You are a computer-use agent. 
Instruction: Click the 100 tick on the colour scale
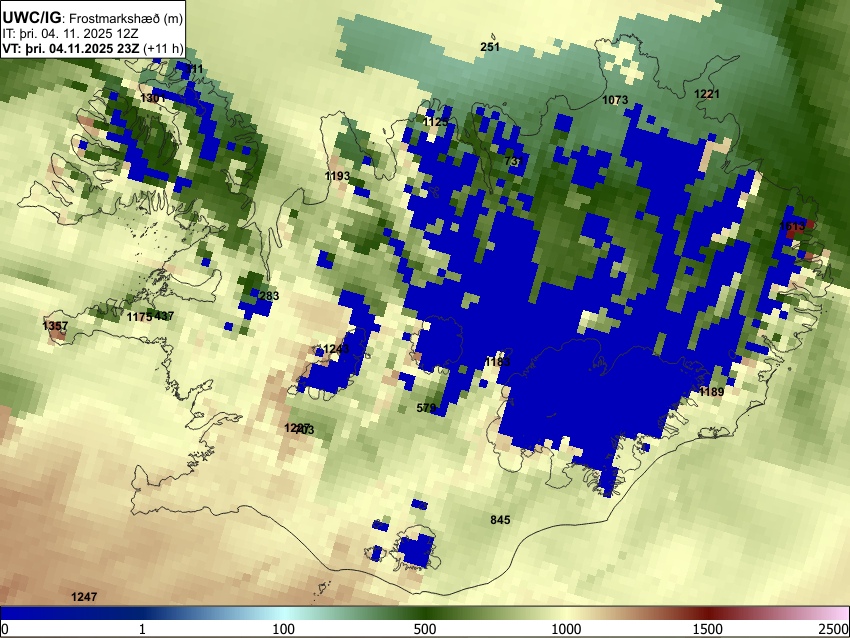click(284, 629)
